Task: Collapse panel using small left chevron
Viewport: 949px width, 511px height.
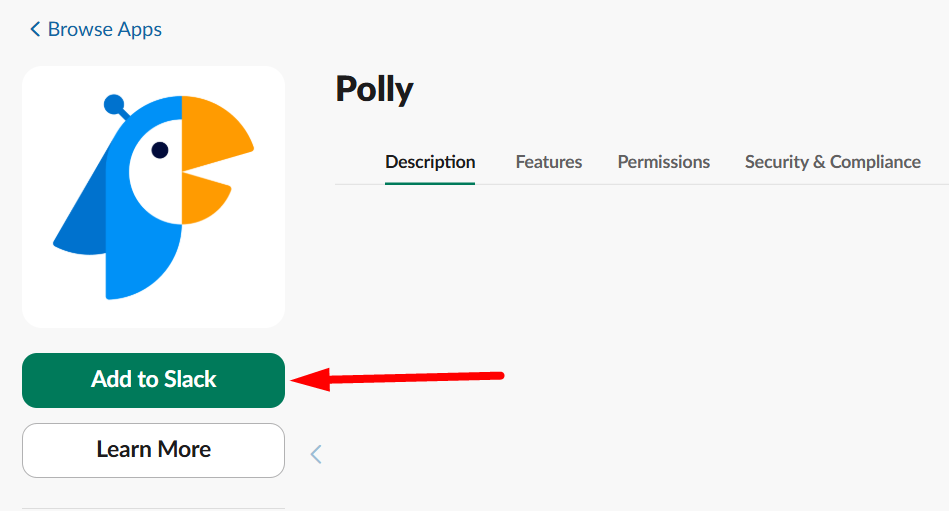Action: click(x=316, y=454)
